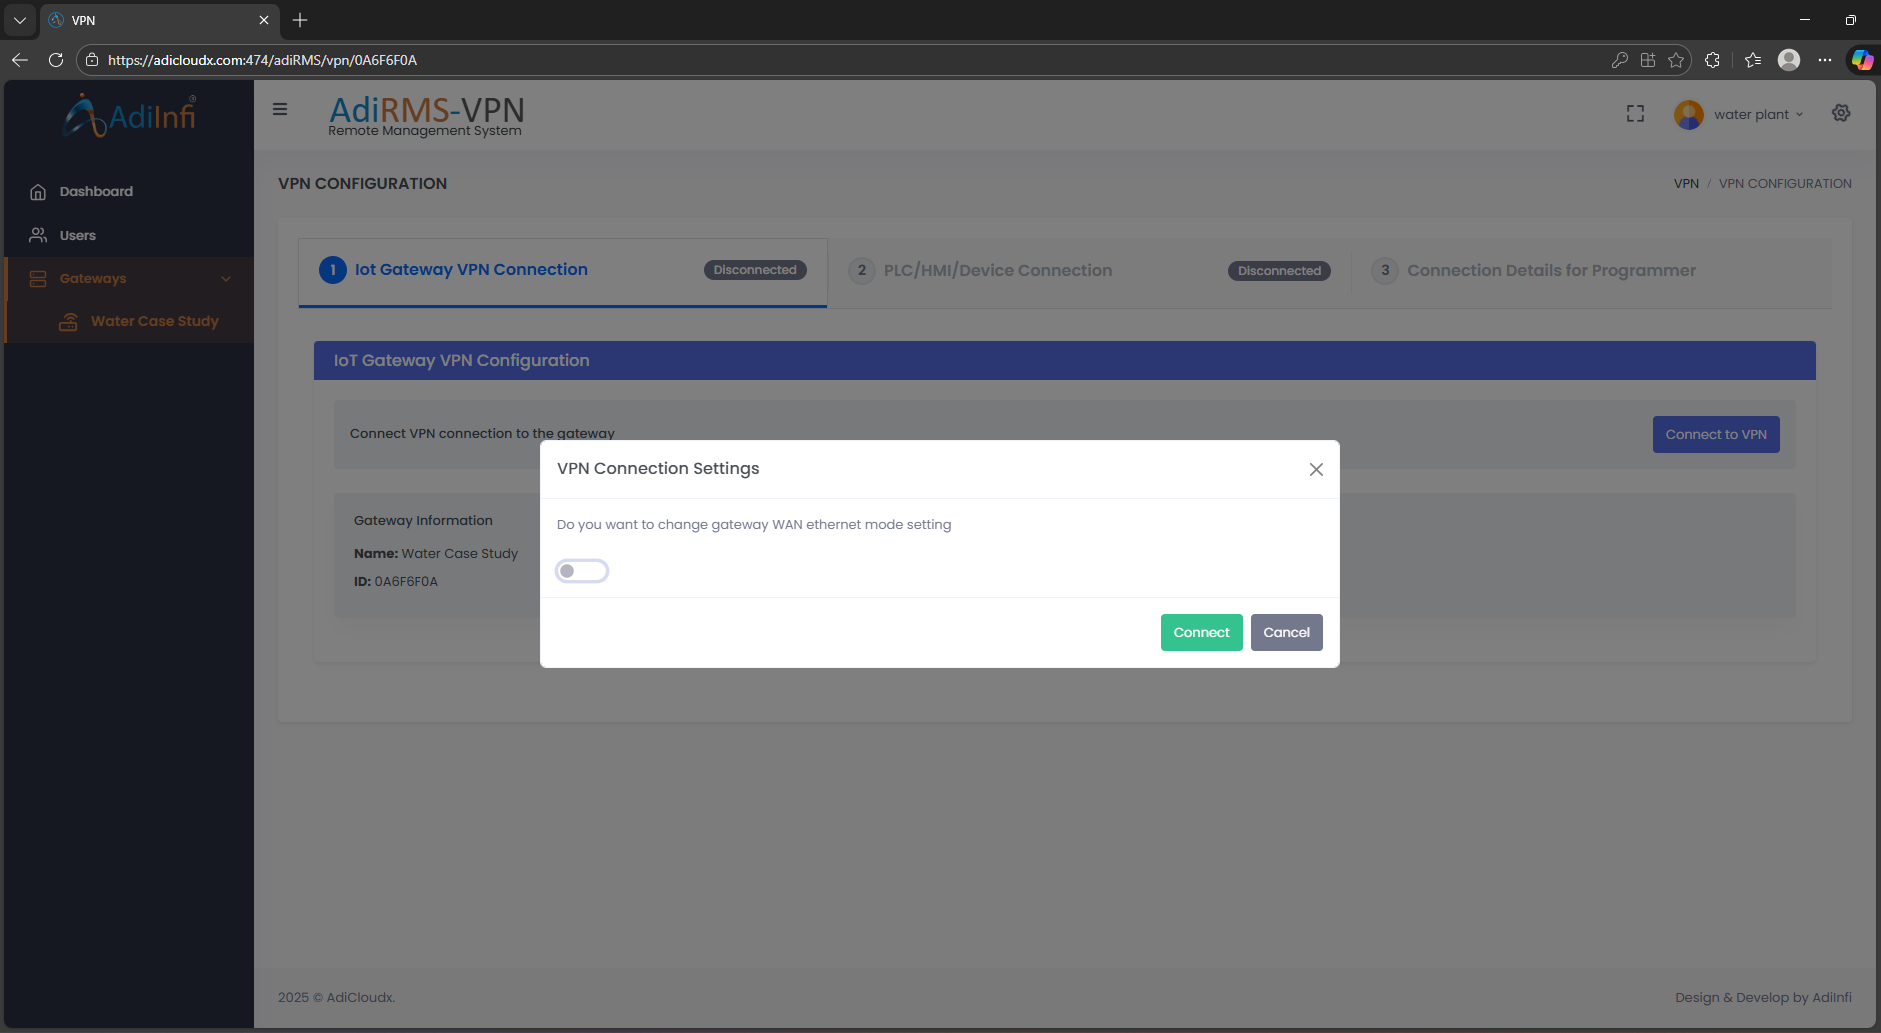This screenshot has height=1033, width=1881.
Task: Close the VPN Connection Settings dialog
Action: tap(1316, 469)
